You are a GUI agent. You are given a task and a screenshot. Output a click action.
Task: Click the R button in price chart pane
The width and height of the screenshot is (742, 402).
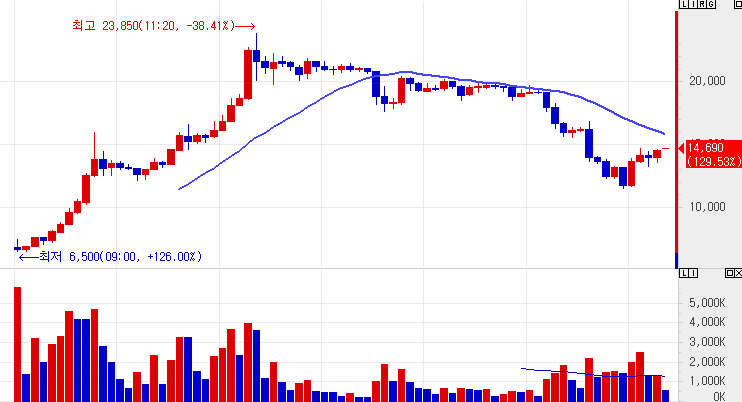[x=702, y=4]
